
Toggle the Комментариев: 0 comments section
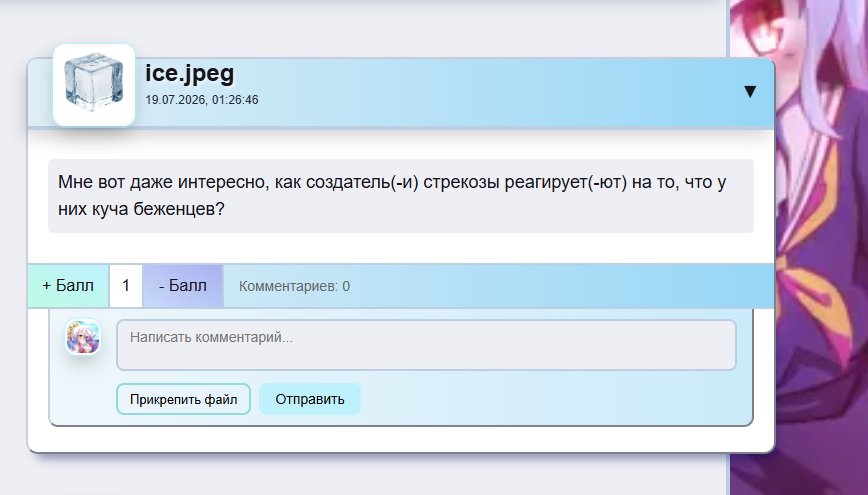pyautogui.click(x=294, y=286)
